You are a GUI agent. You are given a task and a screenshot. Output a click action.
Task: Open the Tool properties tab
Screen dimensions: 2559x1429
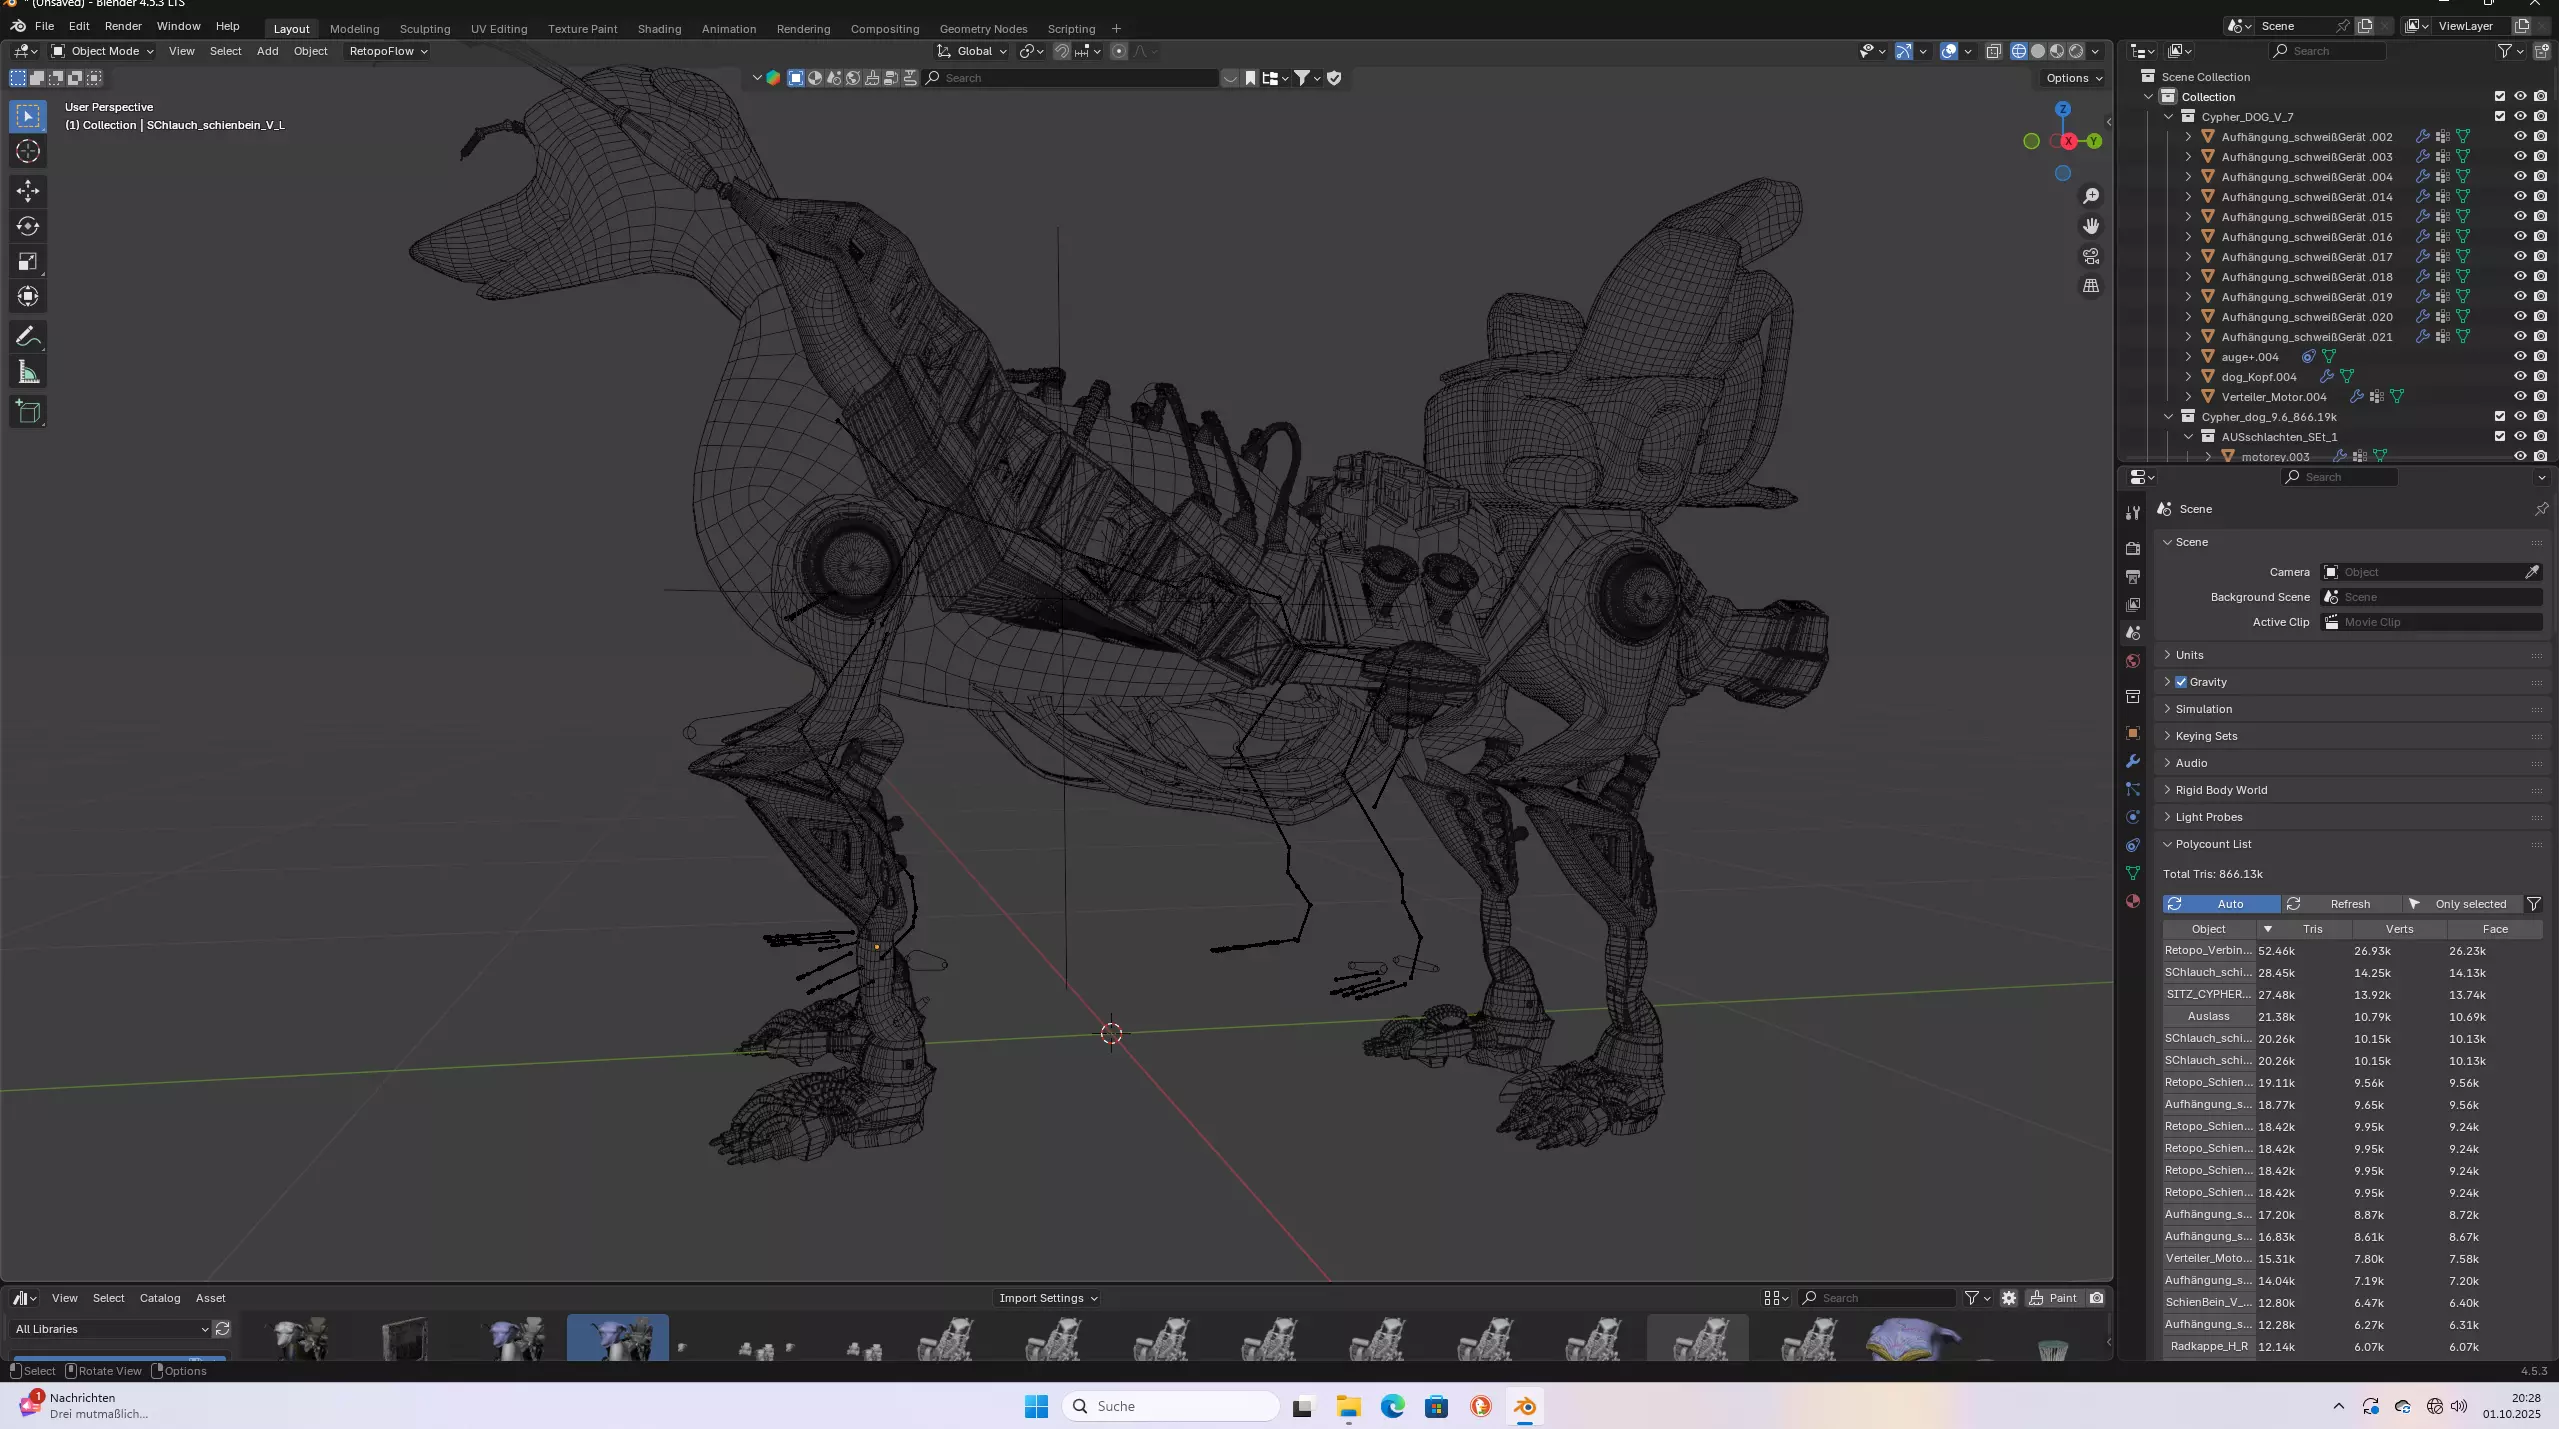[x=2133, y=513]
